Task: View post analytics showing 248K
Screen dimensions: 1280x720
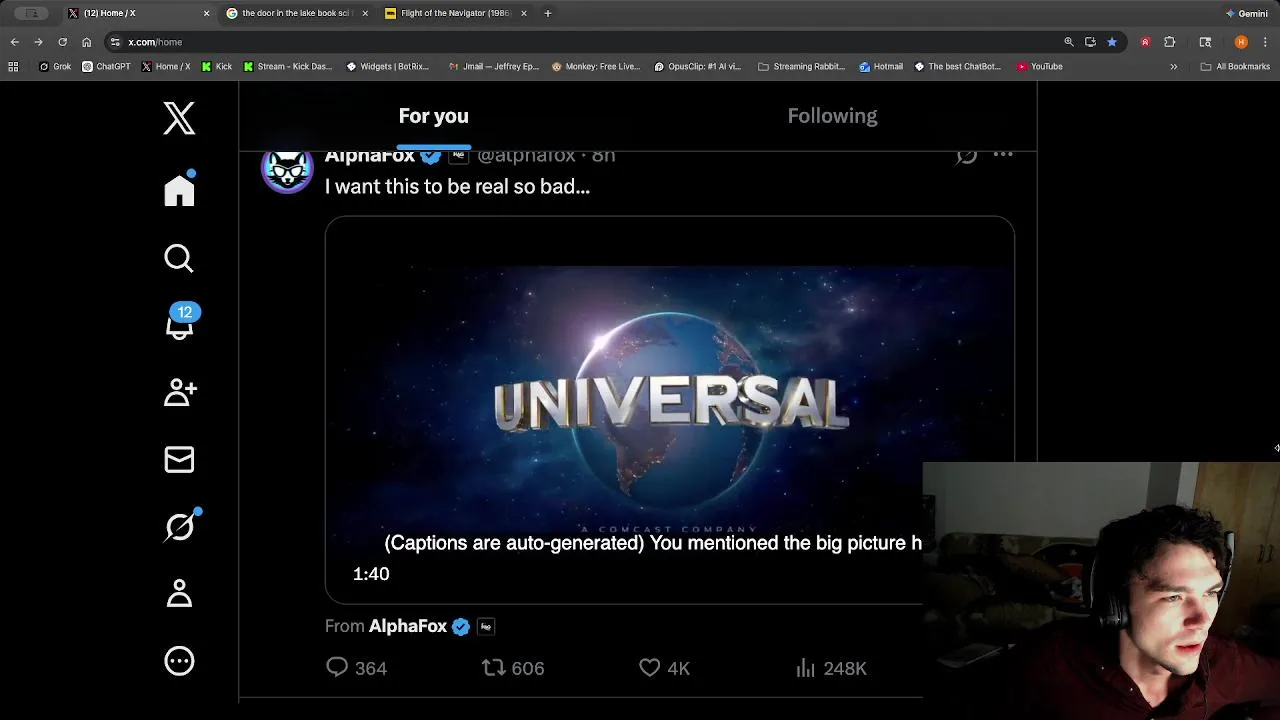Action: click(x=831, y=668)
